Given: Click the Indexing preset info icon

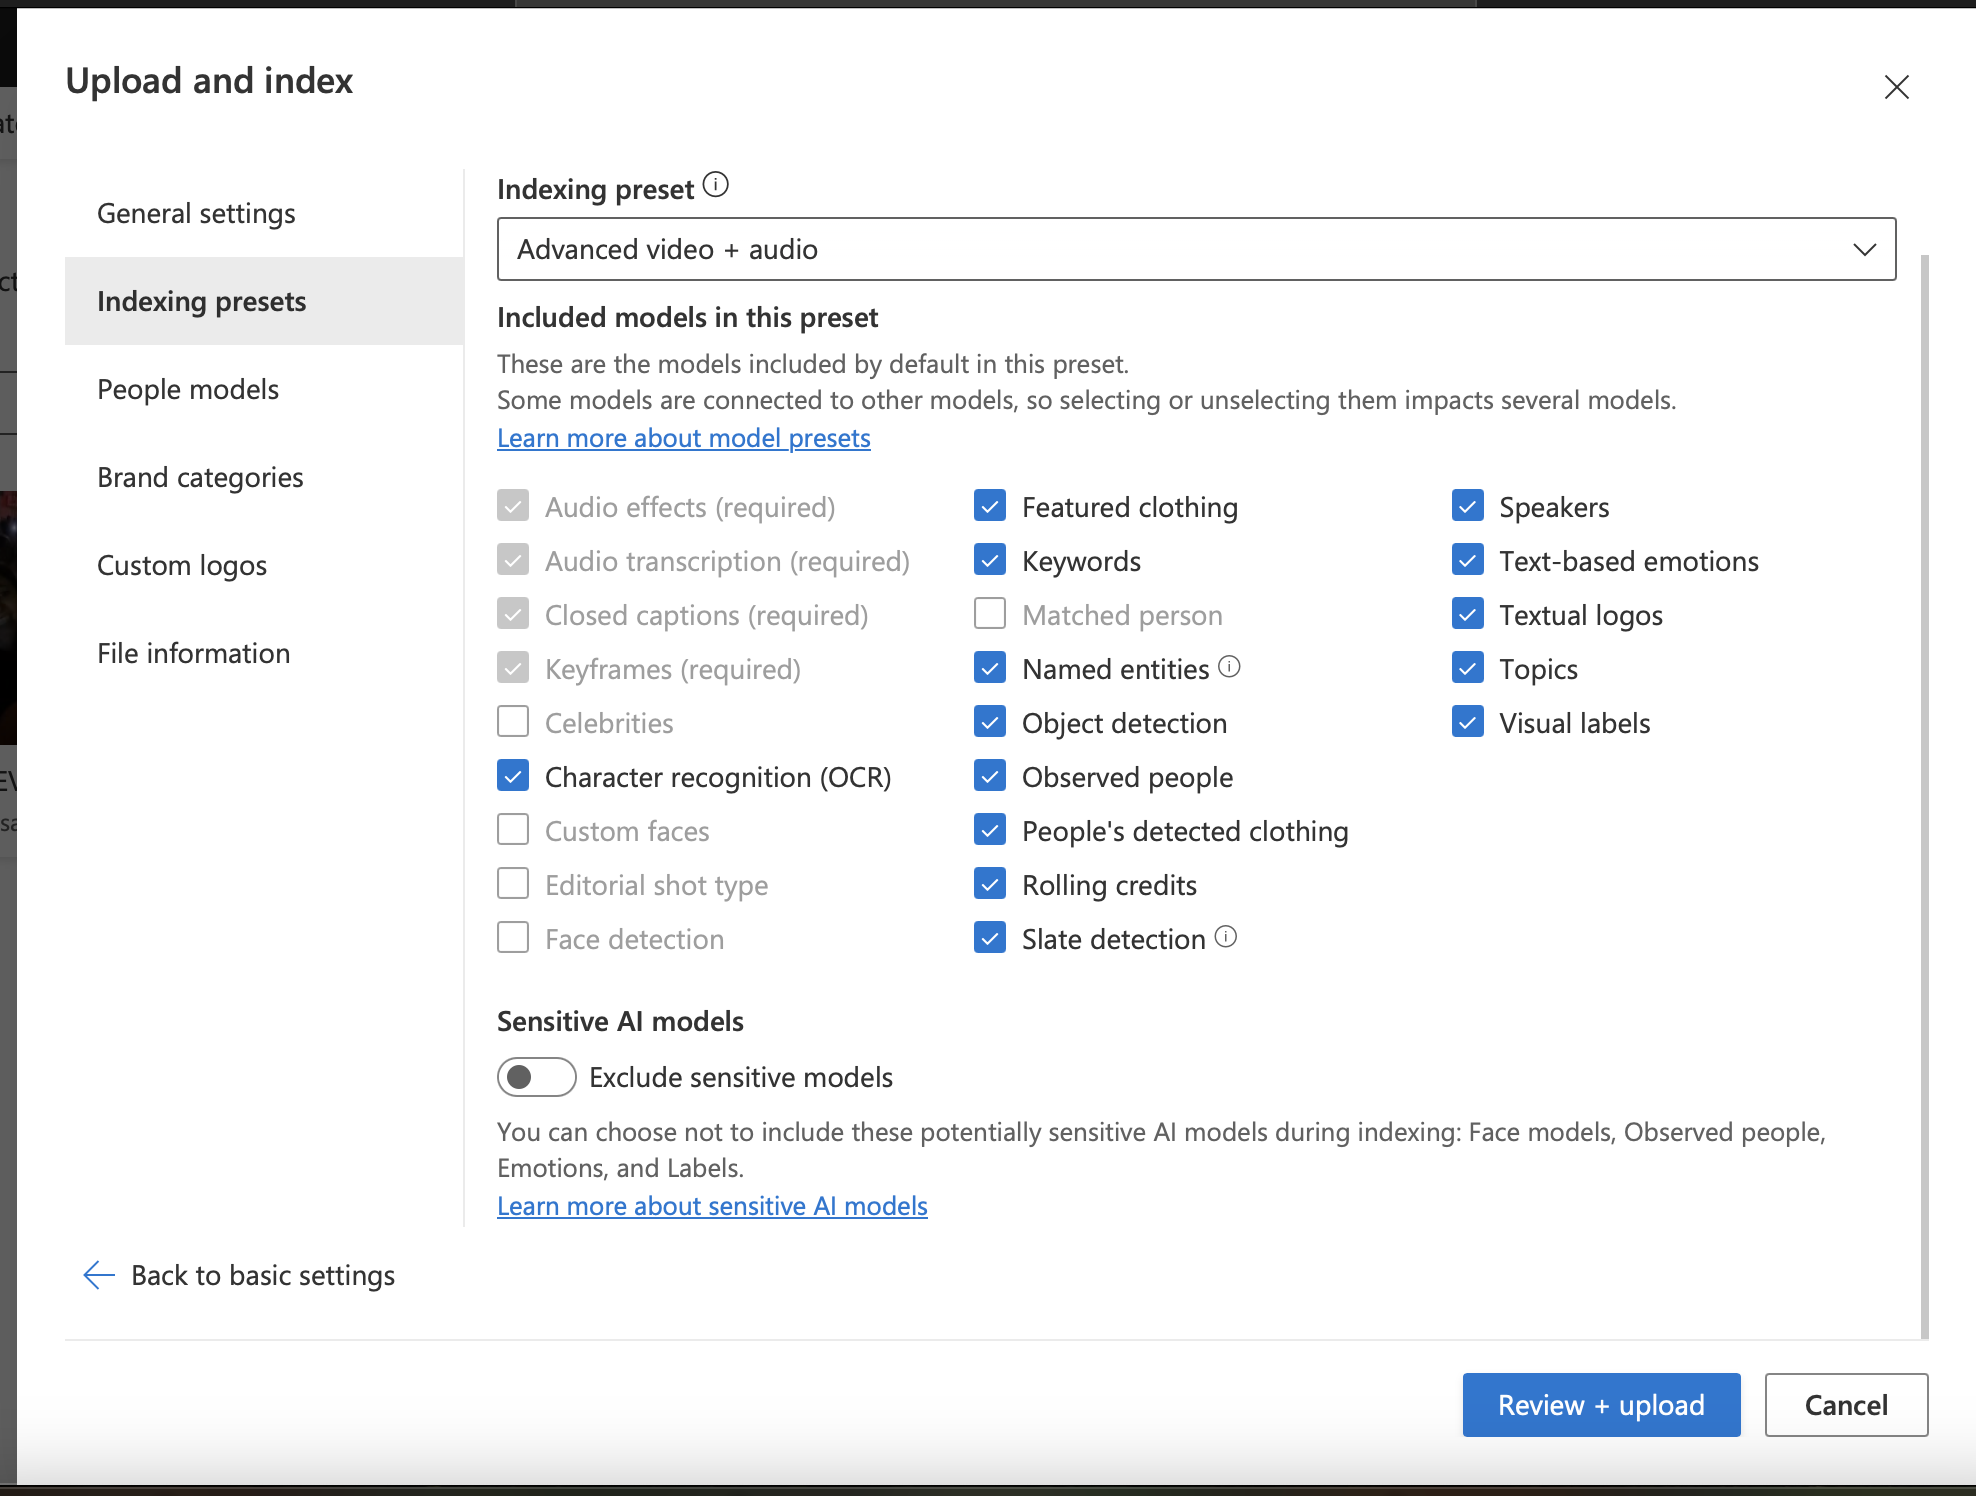Looking at the screenshot, I should [716, 185].
